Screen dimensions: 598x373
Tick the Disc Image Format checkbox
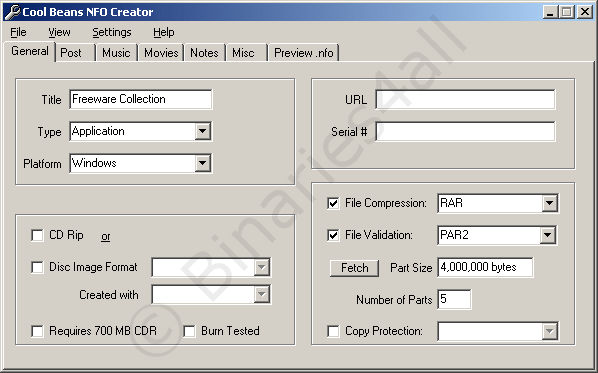coord(37,267)
